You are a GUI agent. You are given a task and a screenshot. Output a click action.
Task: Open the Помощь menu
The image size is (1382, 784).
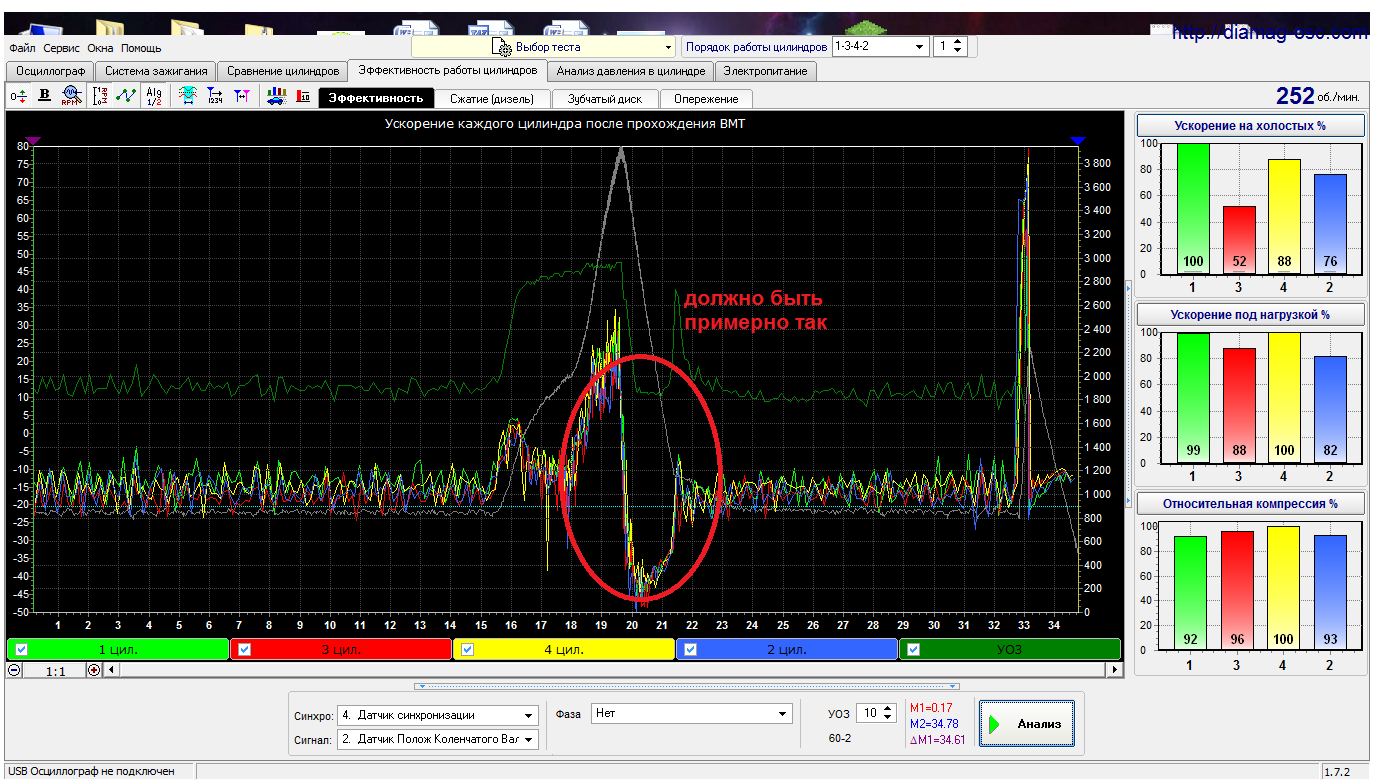[141, 48]
